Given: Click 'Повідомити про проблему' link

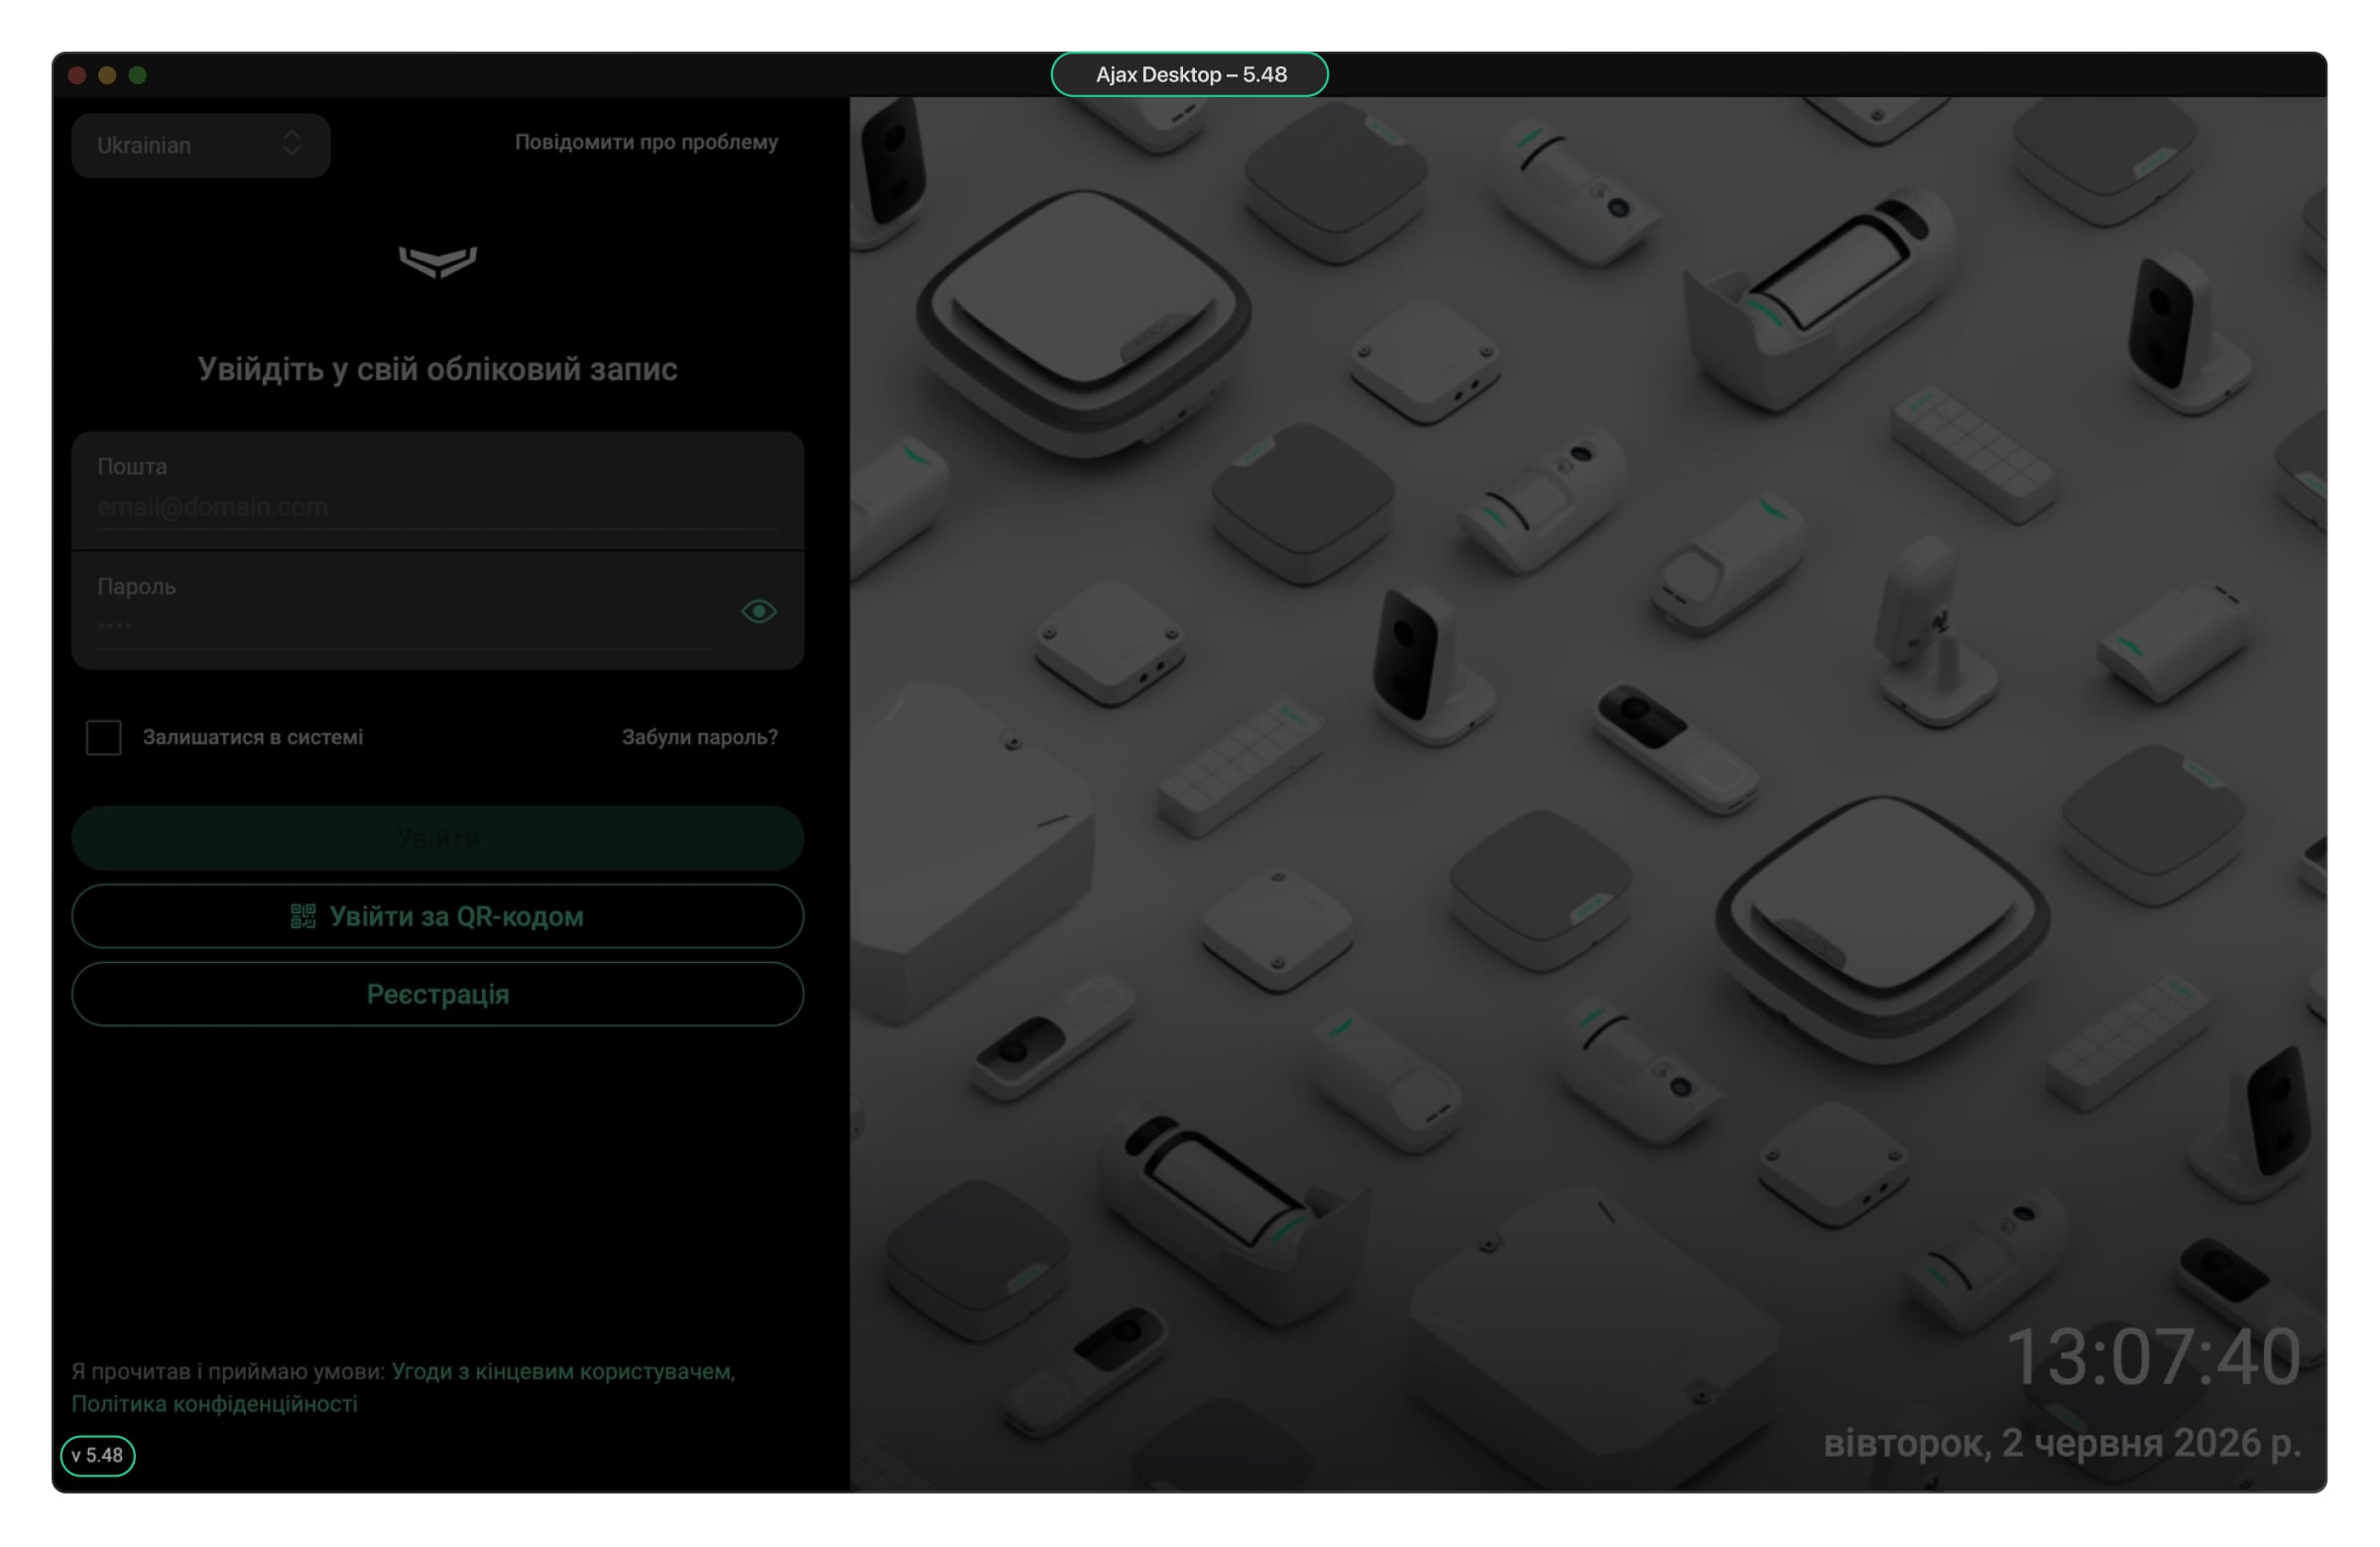Looking at the screenshot, I should click(646, 142).
